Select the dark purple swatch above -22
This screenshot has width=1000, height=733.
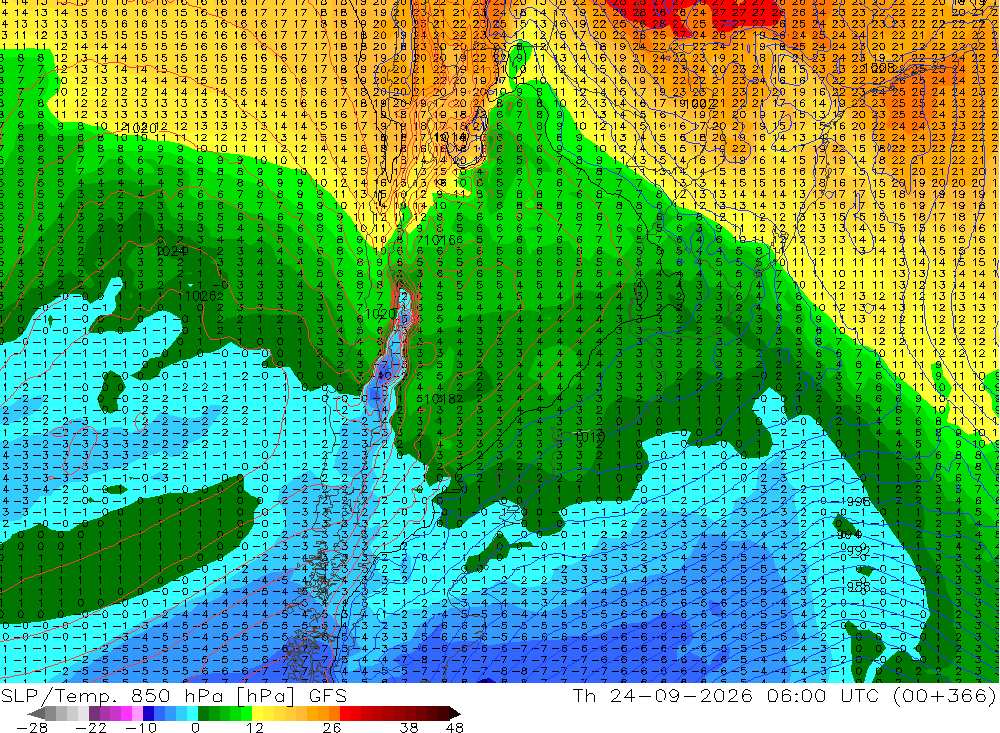[94, 714]
